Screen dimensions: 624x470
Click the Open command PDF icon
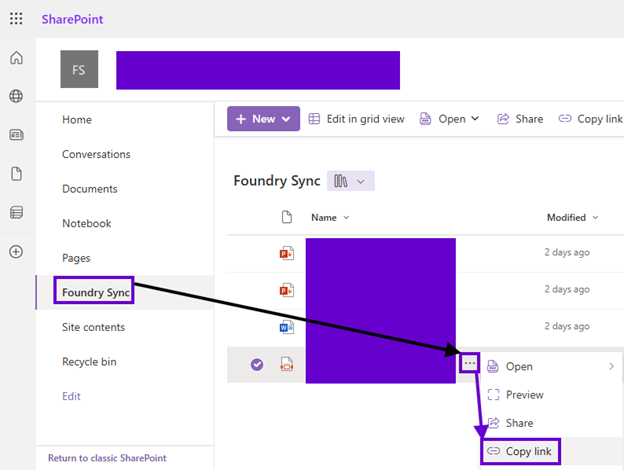coord(425,119)
